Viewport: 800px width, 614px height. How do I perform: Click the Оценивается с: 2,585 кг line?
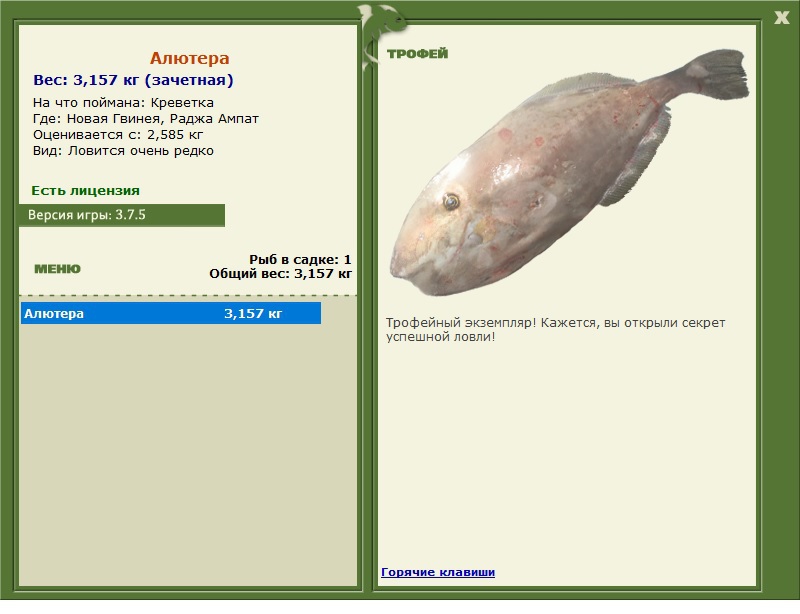tap(118, 135)
